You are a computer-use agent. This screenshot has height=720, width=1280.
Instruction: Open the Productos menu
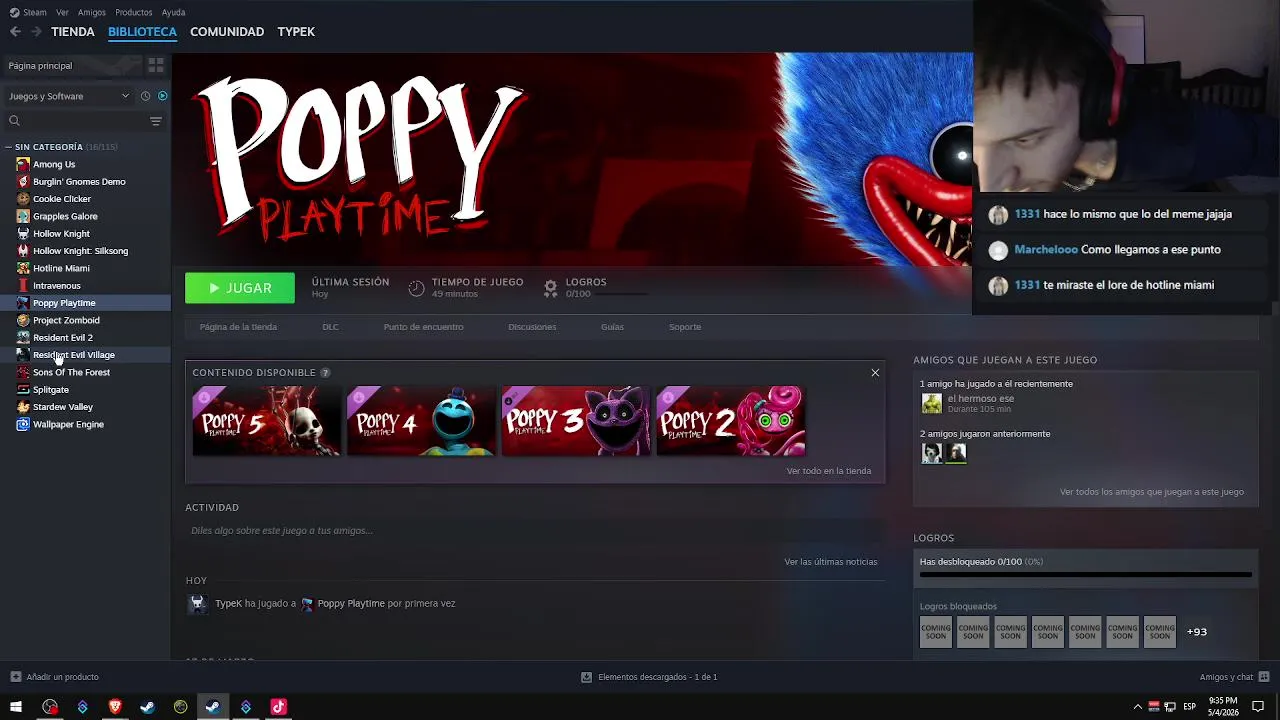[x=133, y=12]
